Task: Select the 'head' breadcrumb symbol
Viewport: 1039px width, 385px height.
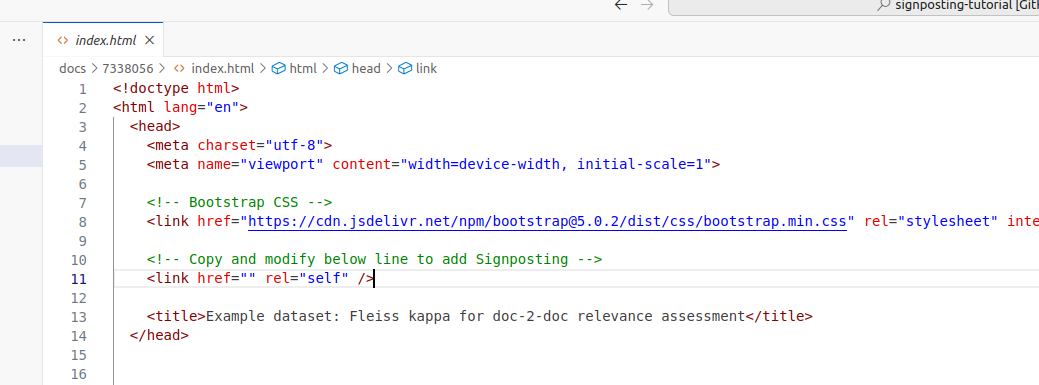Action: (366, 68)
